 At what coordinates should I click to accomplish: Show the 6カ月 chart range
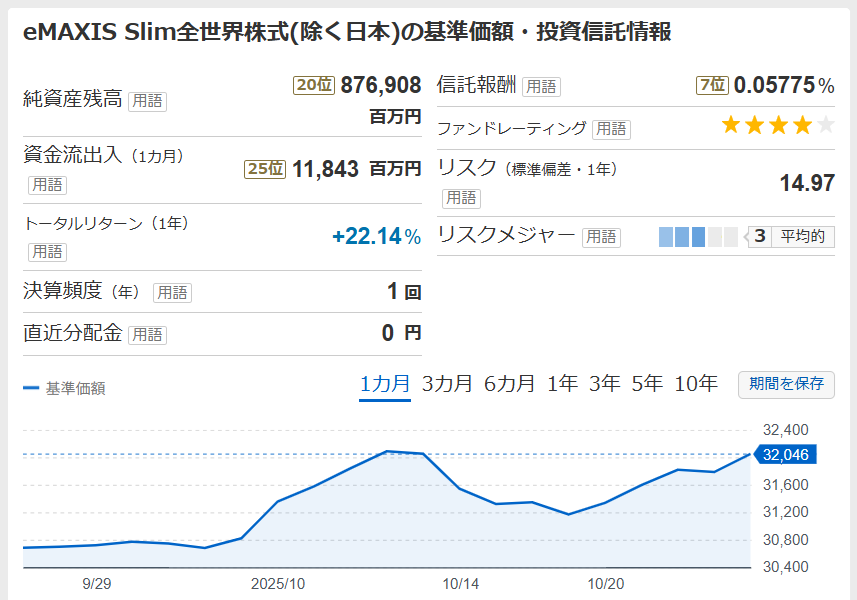(509, 384)
